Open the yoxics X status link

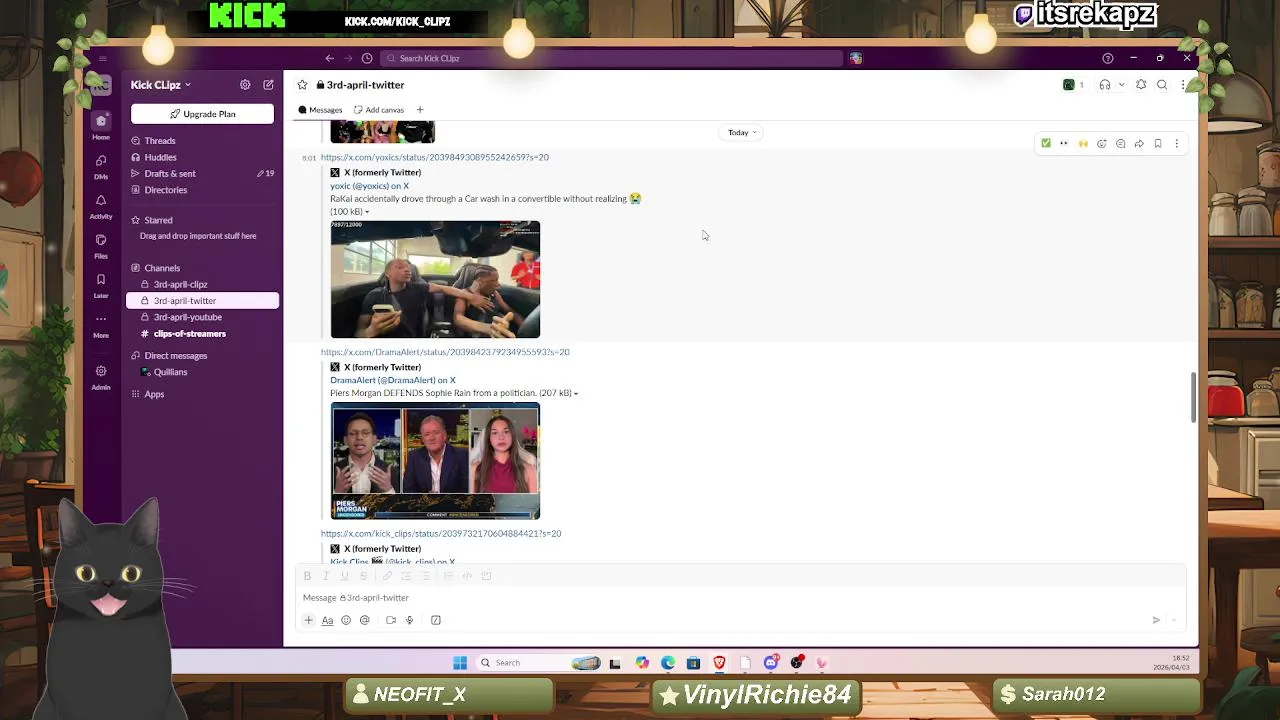[x=435, y=157]
